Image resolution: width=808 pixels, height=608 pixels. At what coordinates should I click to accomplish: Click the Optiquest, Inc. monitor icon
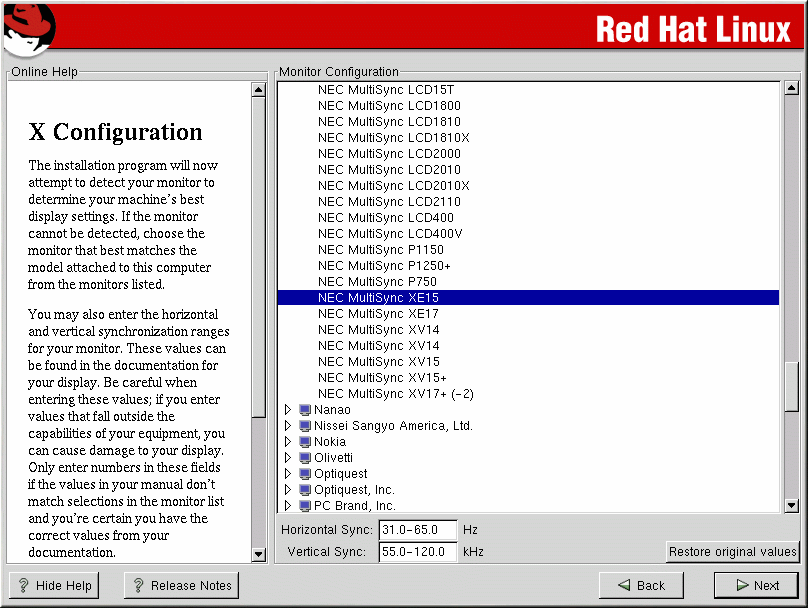pos(305,490)
